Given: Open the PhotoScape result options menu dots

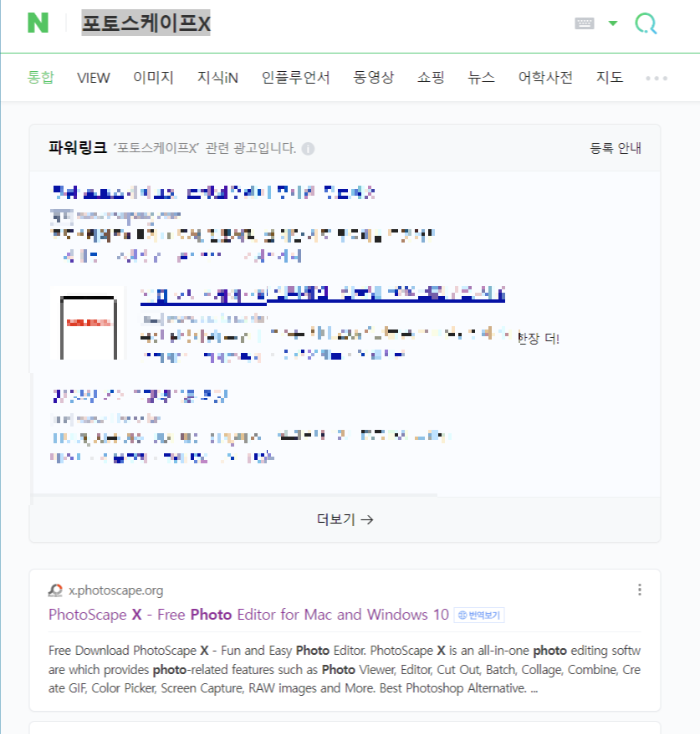Looking at the screenshot, I should tap(640, 590).
